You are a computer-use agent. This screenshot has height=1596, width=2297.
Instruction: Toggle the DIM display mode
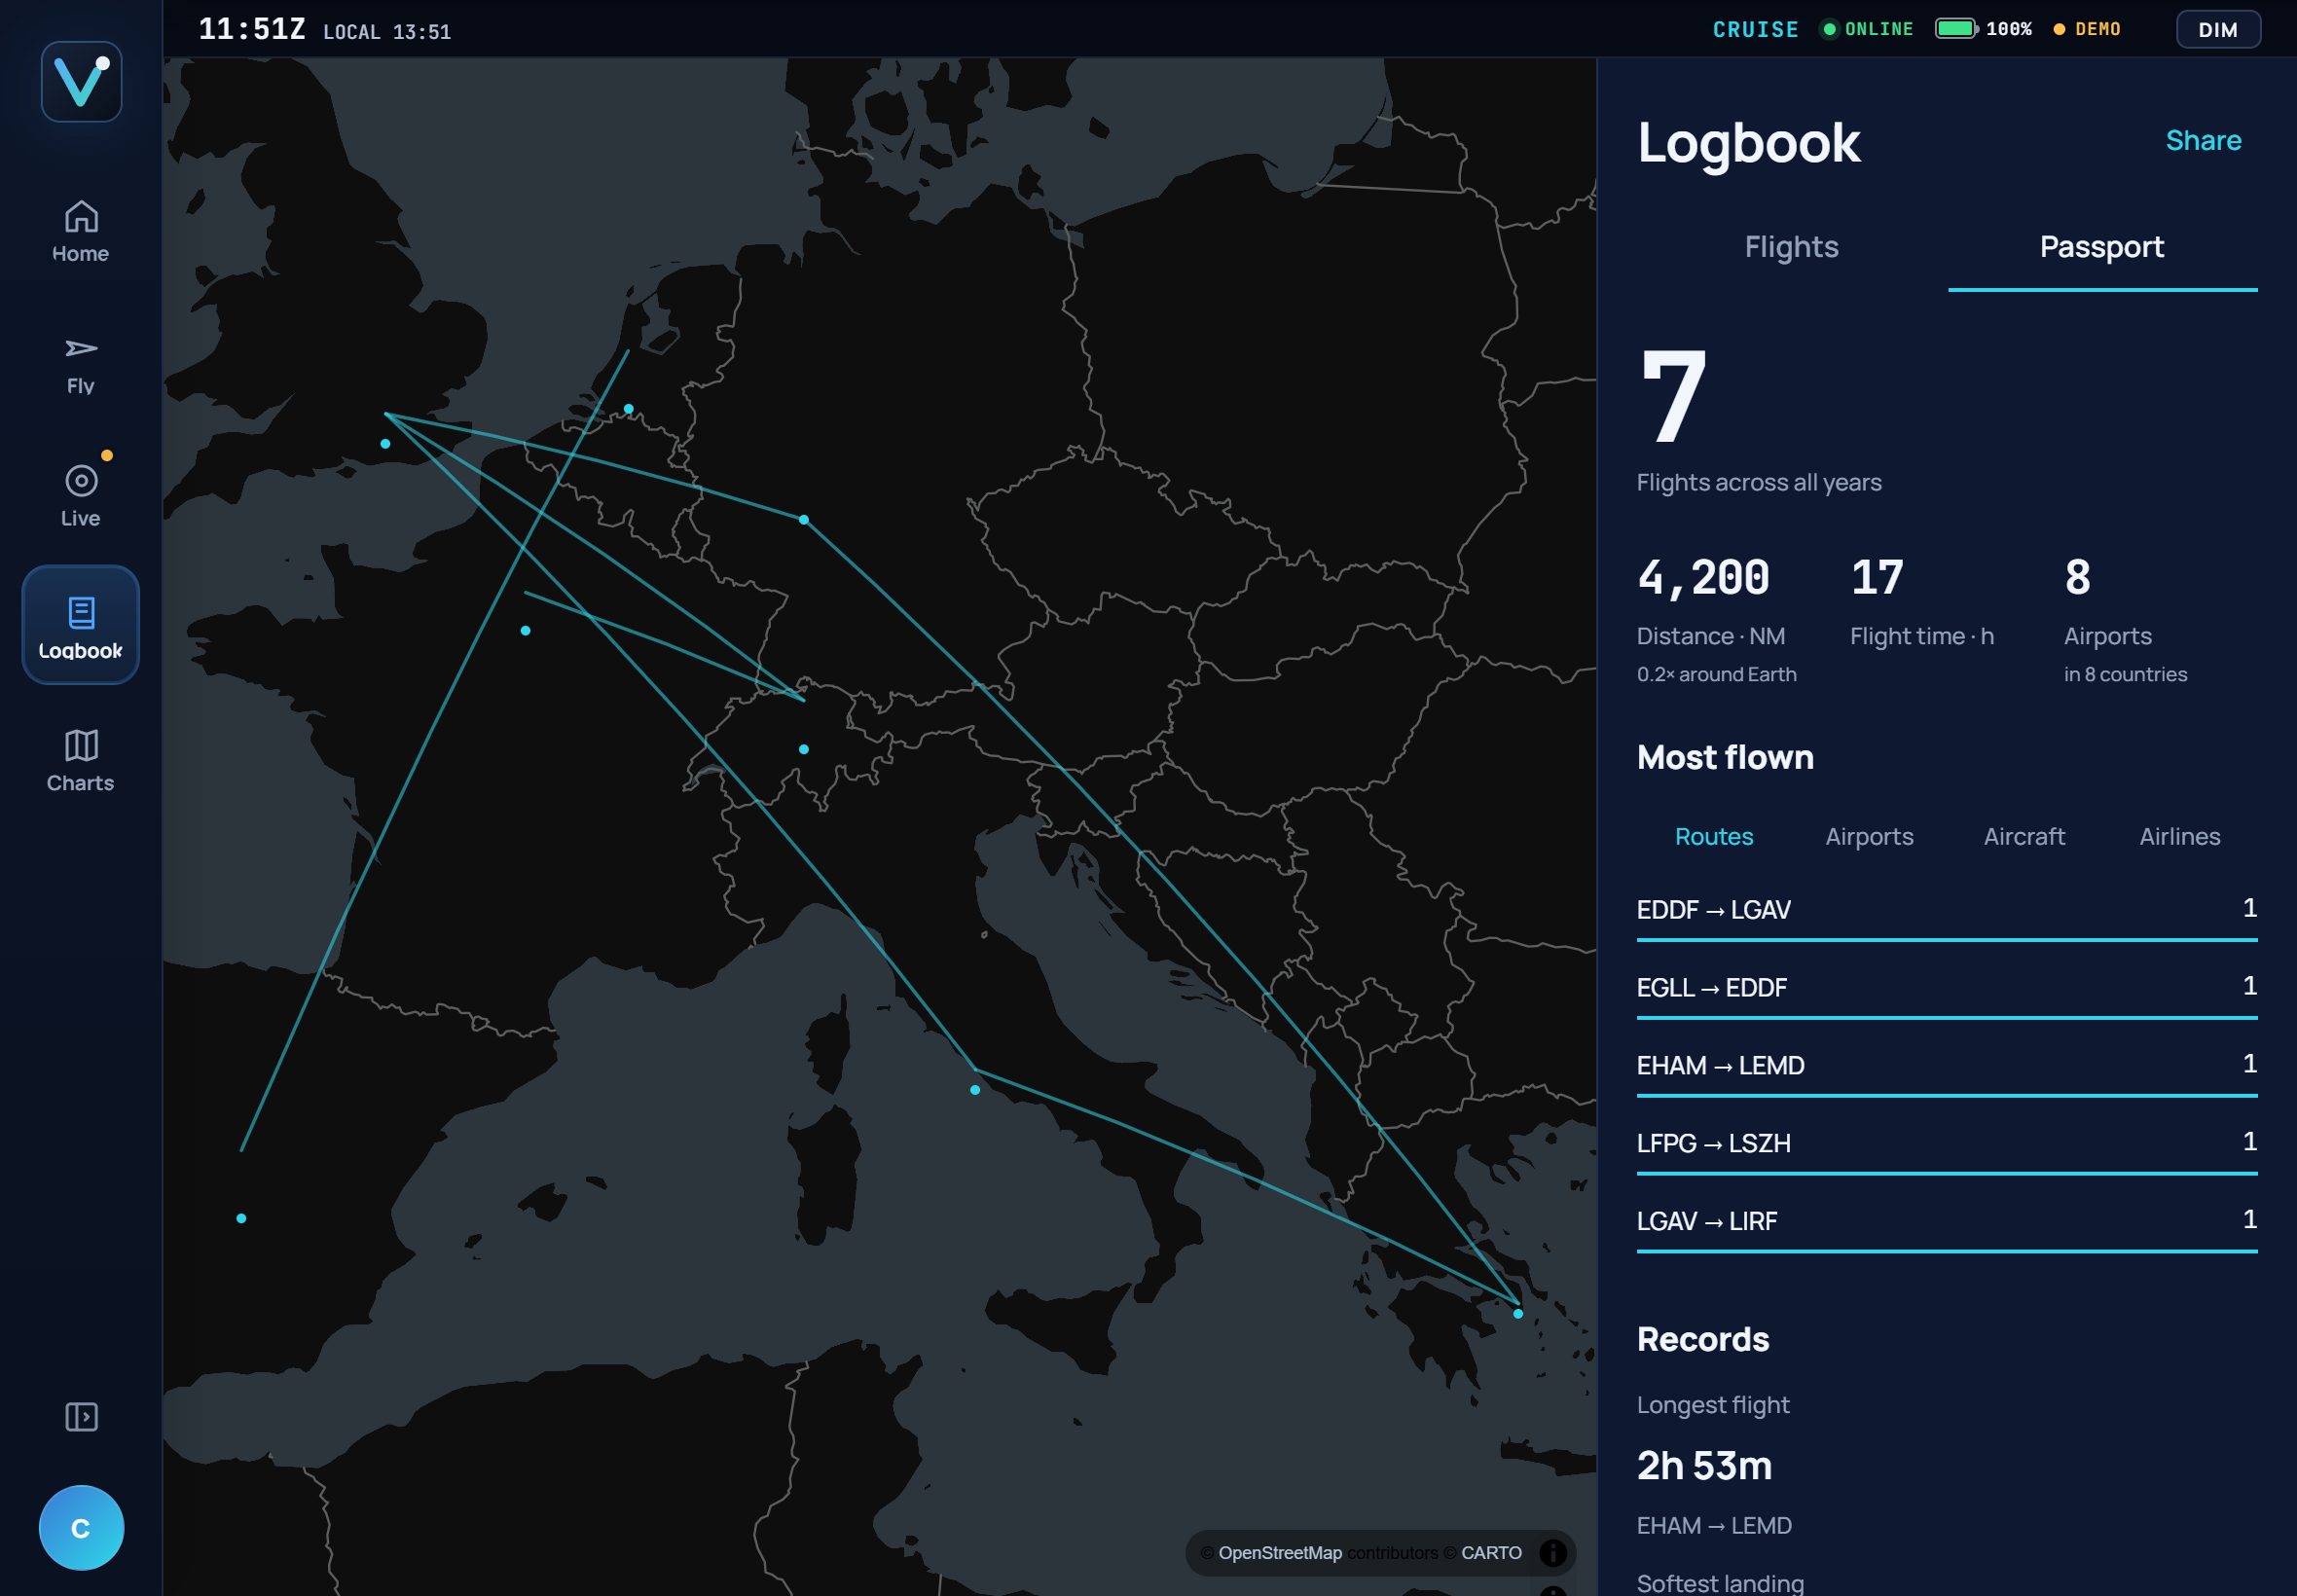tap(2218, 29)
